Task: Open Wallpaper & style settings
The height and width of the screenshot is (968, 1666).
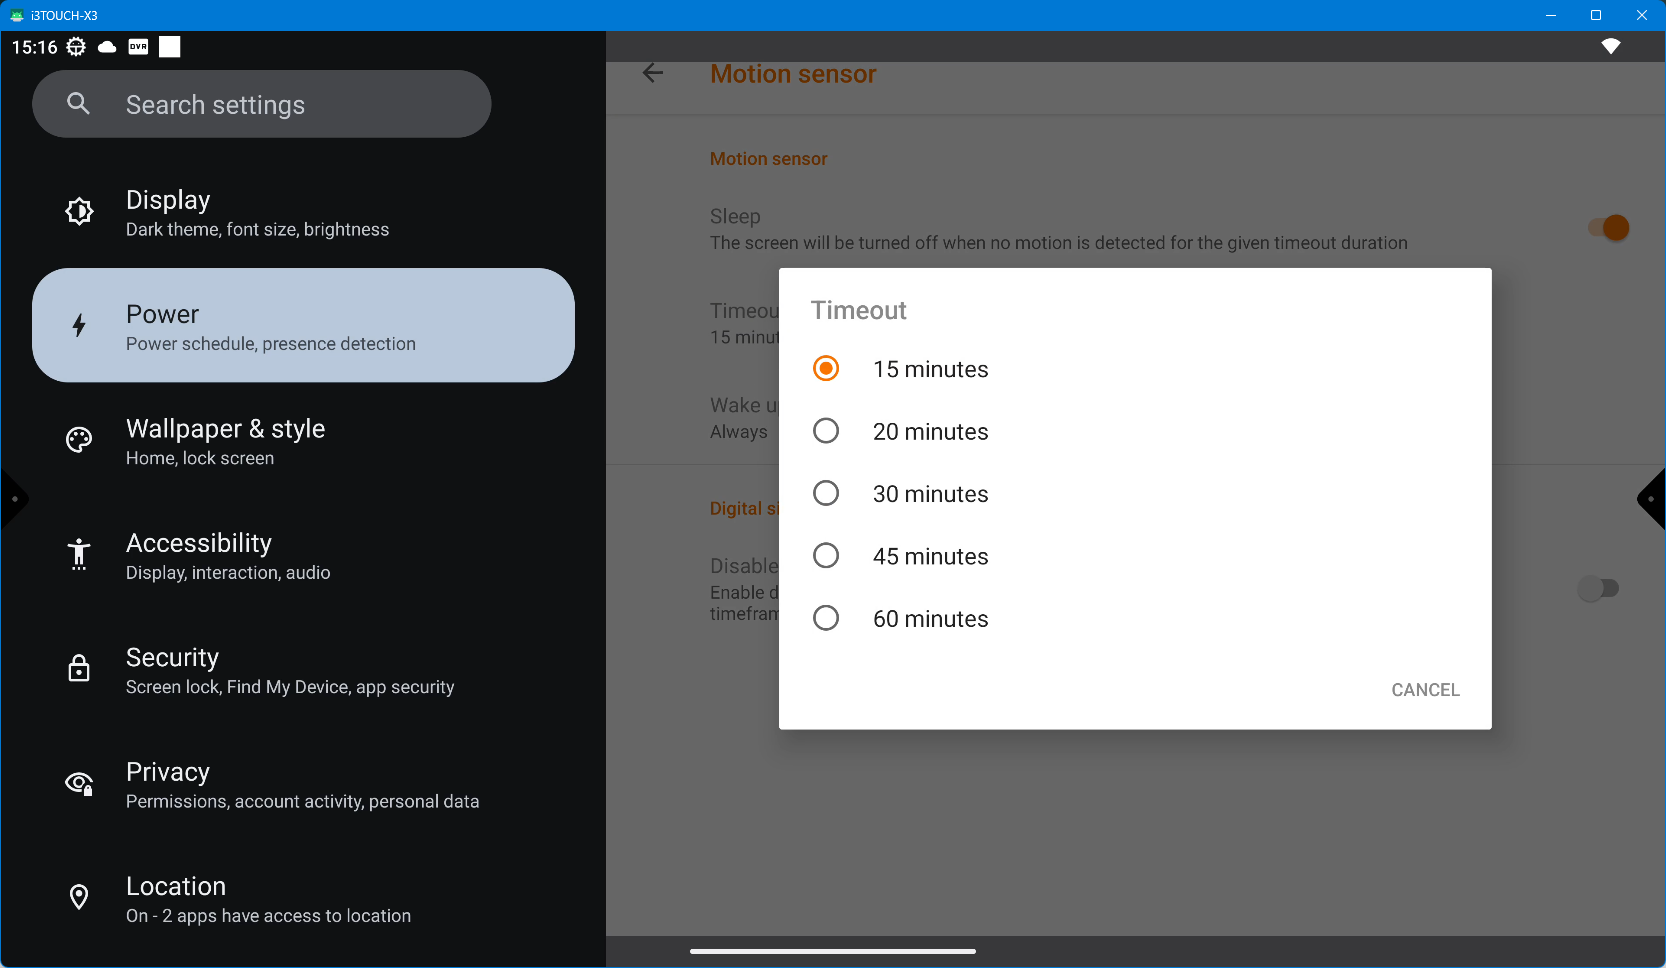Action: pos(225,441)
